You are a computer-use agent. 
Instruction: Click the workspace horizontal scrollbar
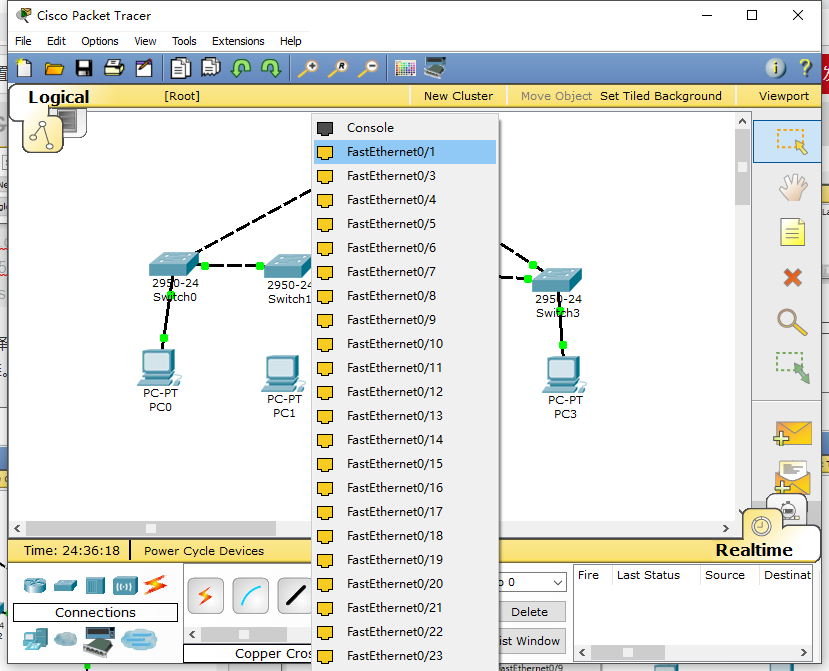[151, 528]
